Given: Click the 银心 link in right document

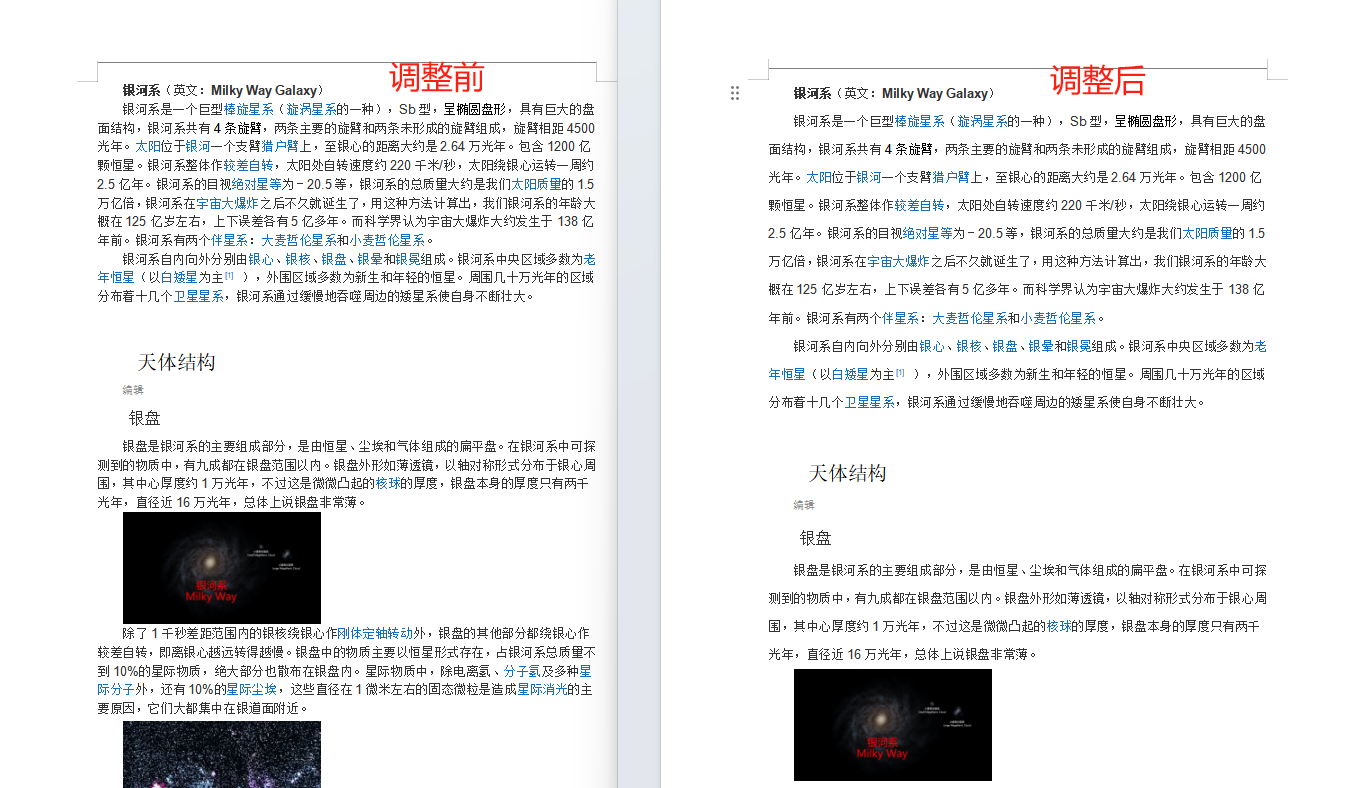Looking at the screenshot, I should tap(932, 346).
